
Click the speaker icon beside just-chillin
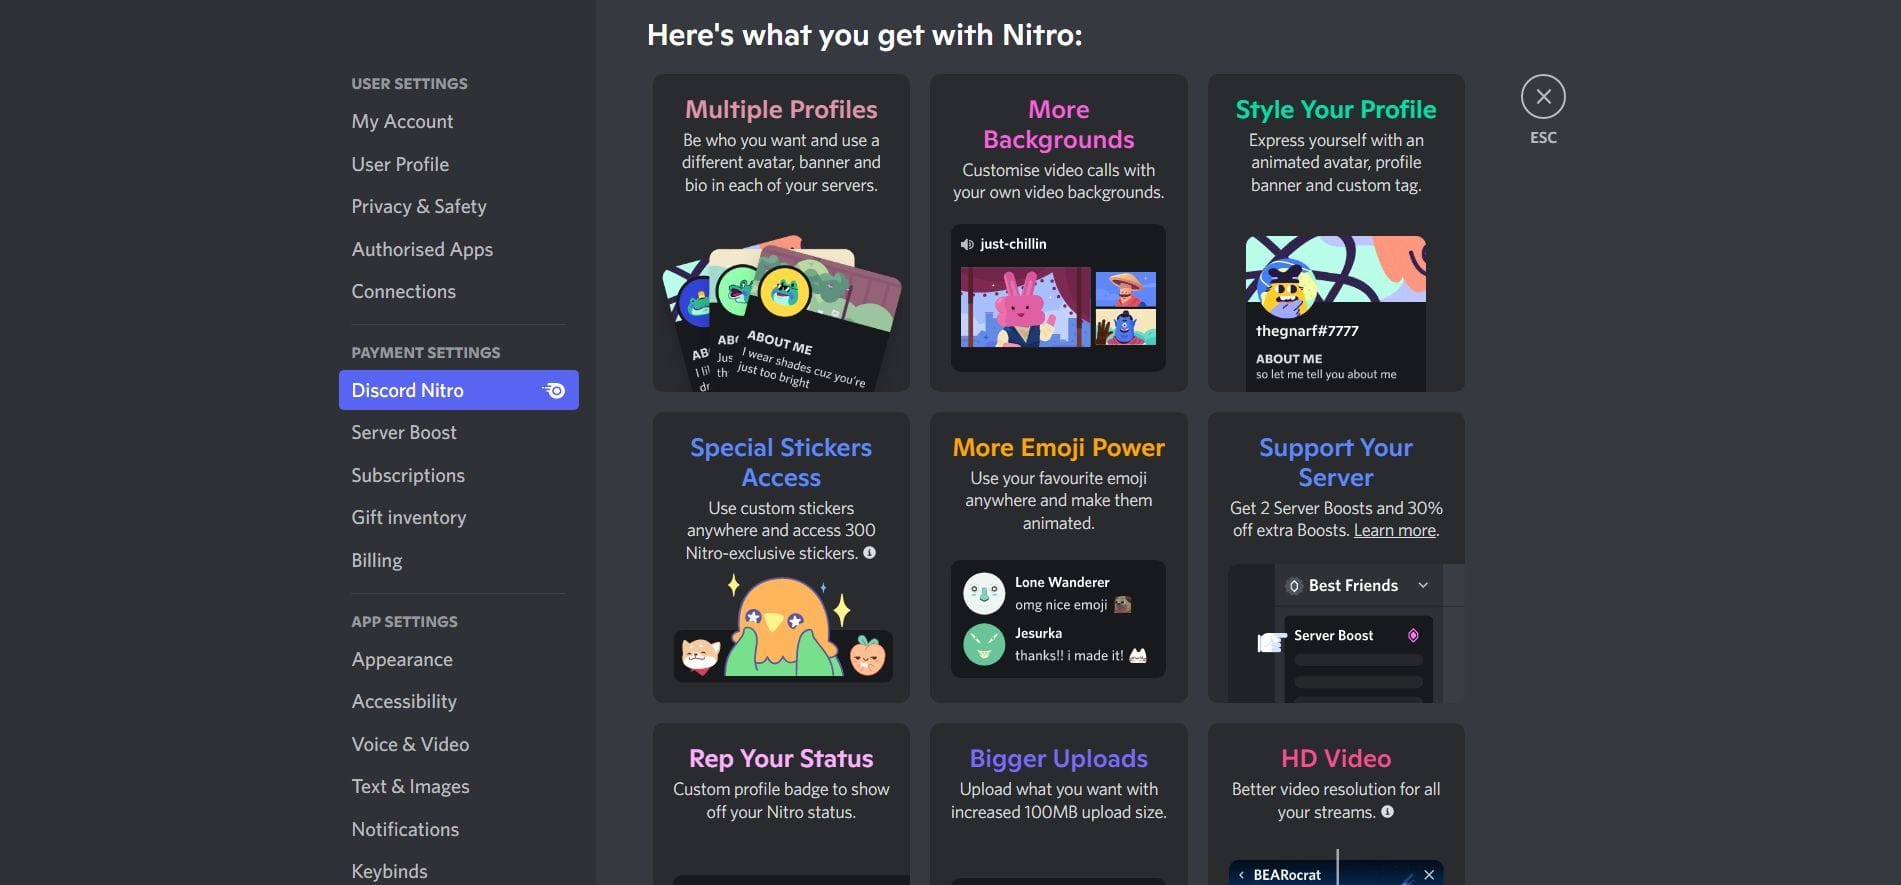967,244
